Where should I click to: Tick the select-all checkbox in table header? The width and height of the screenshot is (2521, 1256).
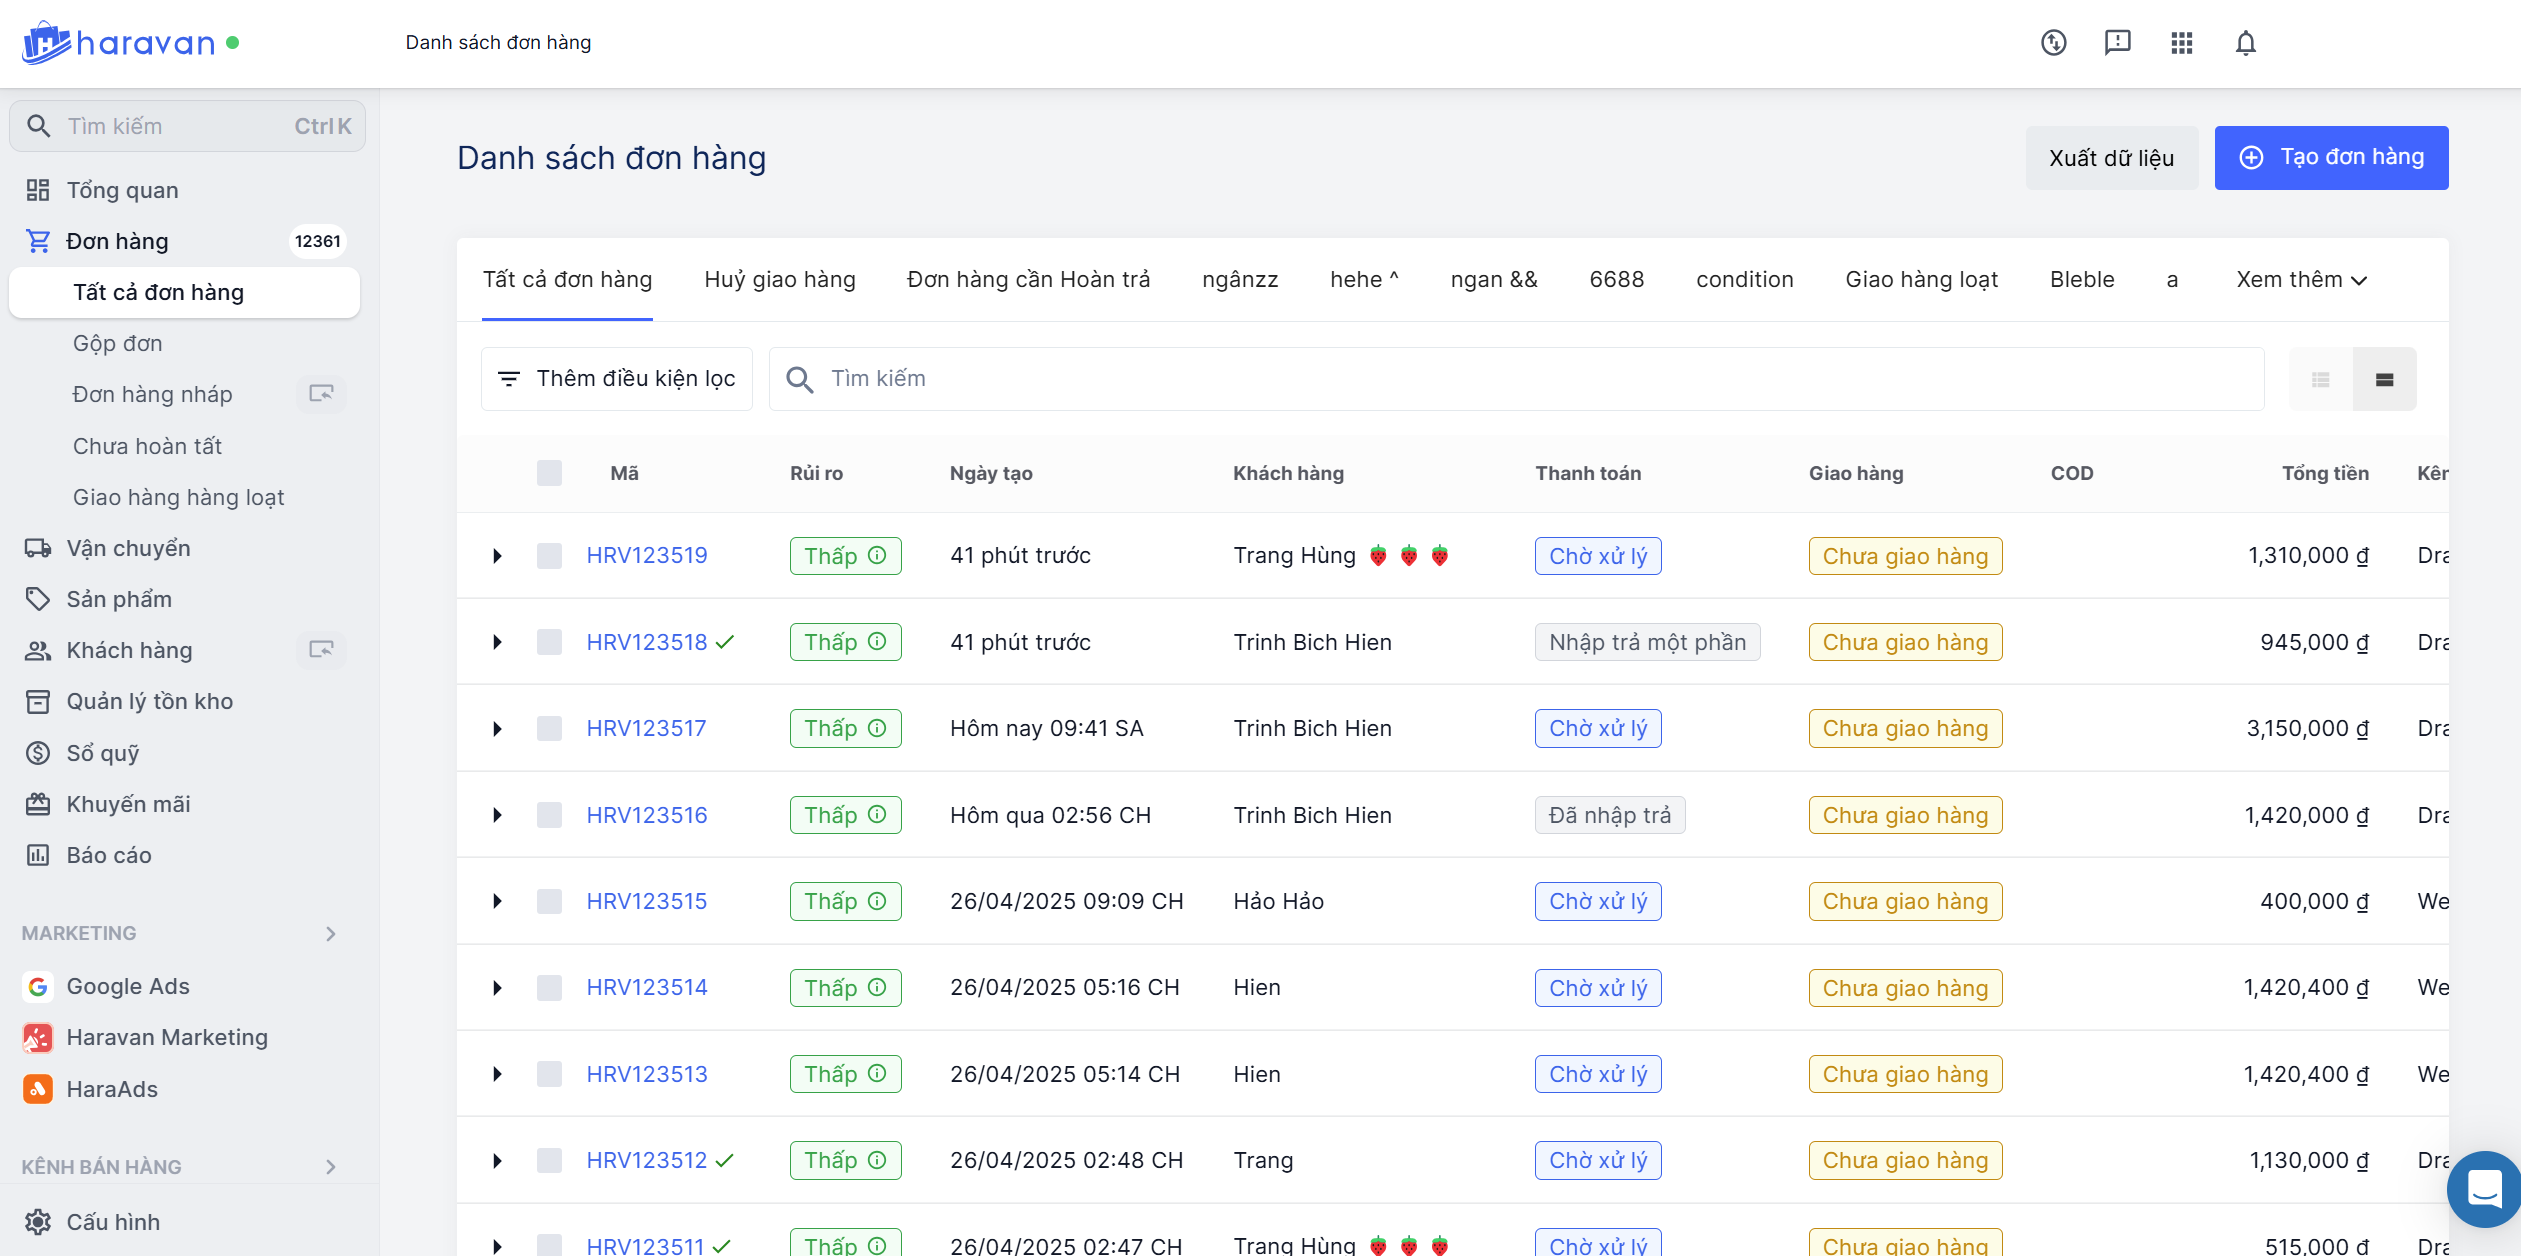pyautogui.click(x=549, y=473)
